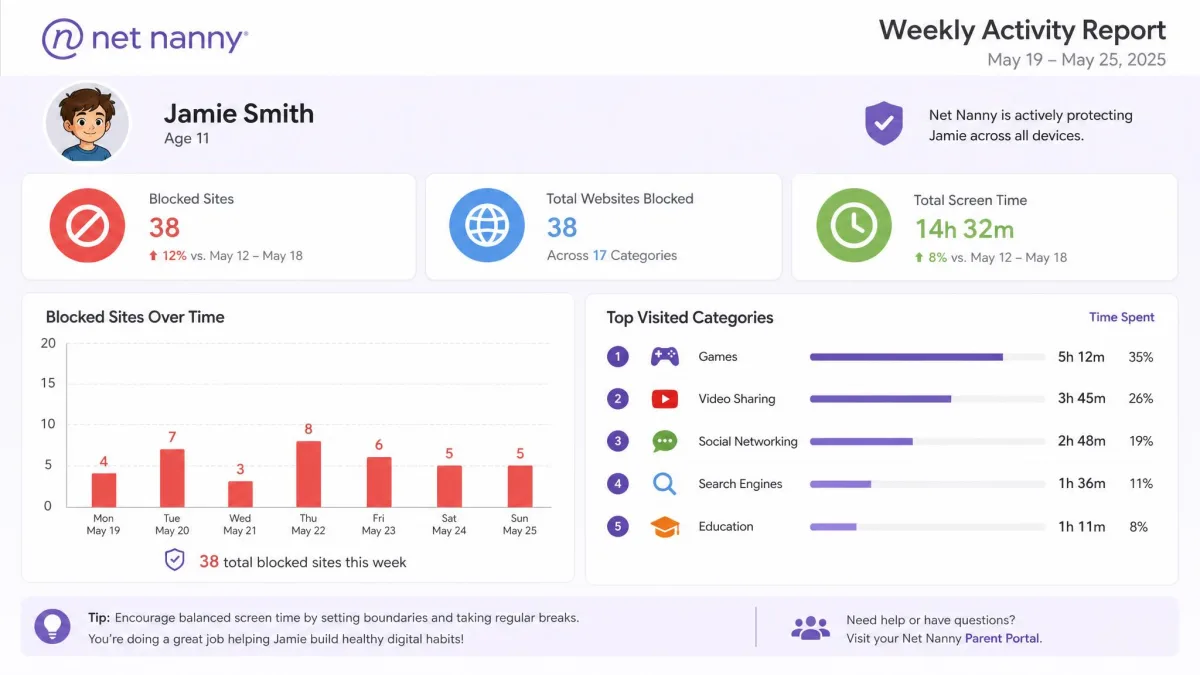
Task: Click the 17 categories count
Action: (x=599, y=256)
